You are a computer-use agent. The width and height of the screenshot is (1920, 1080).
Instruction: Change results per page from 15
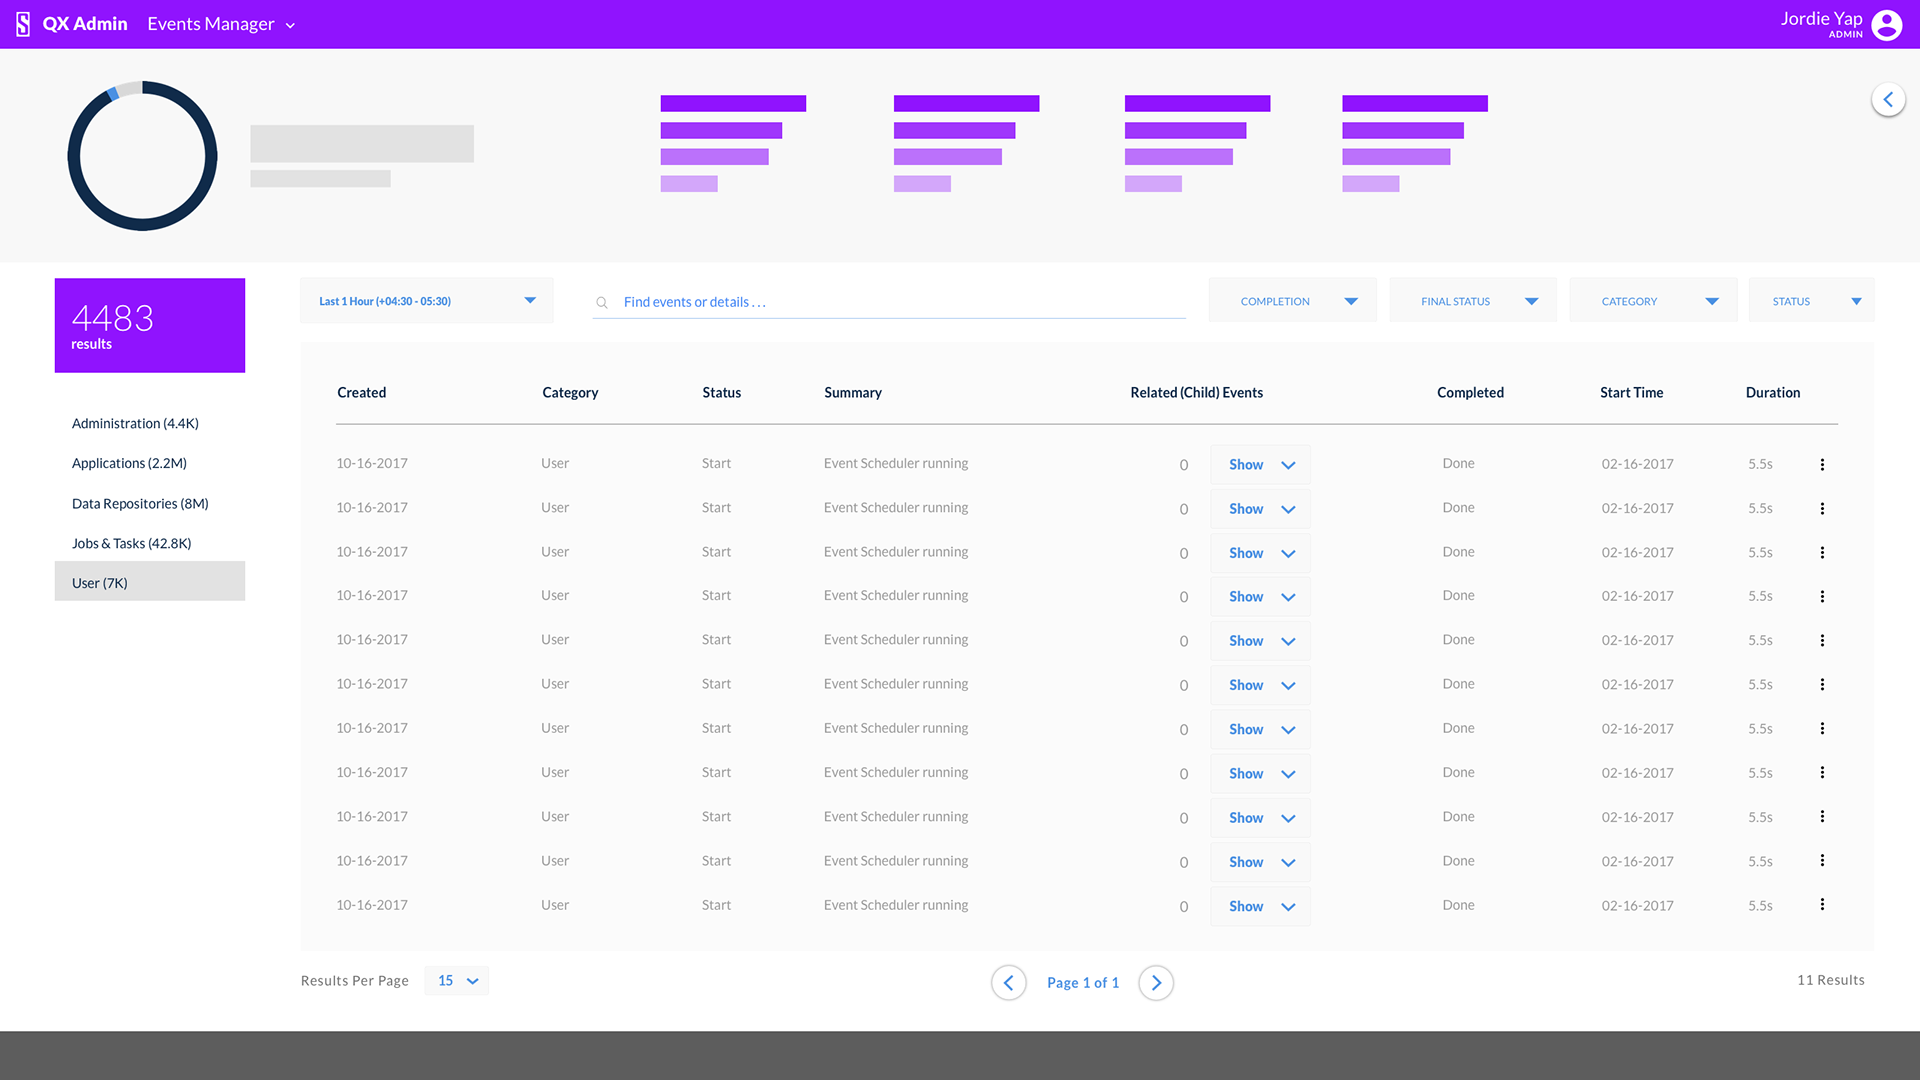pos(457,981)
